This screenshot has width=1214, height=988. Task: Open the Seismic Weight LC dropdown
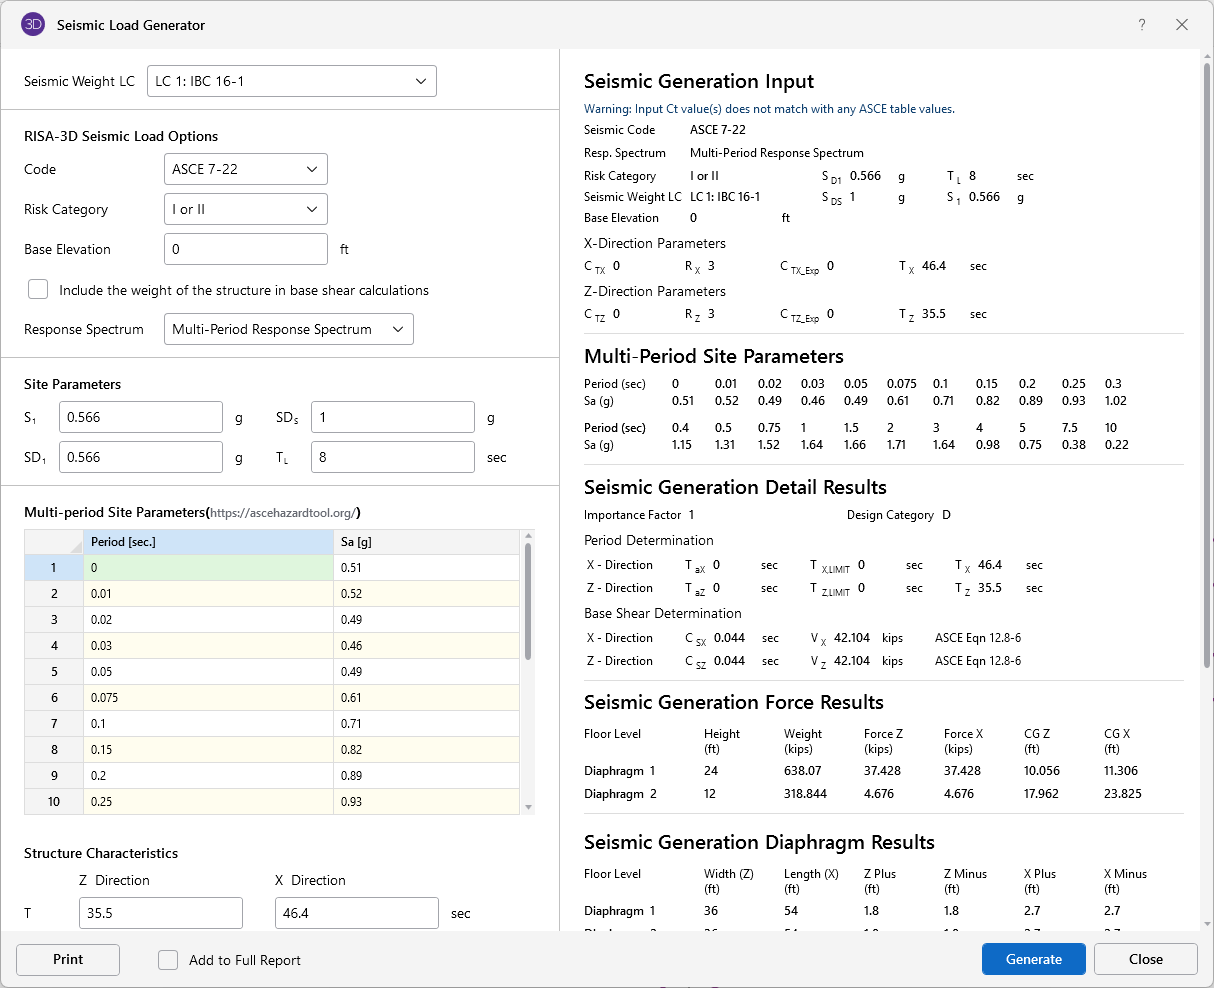291,81
